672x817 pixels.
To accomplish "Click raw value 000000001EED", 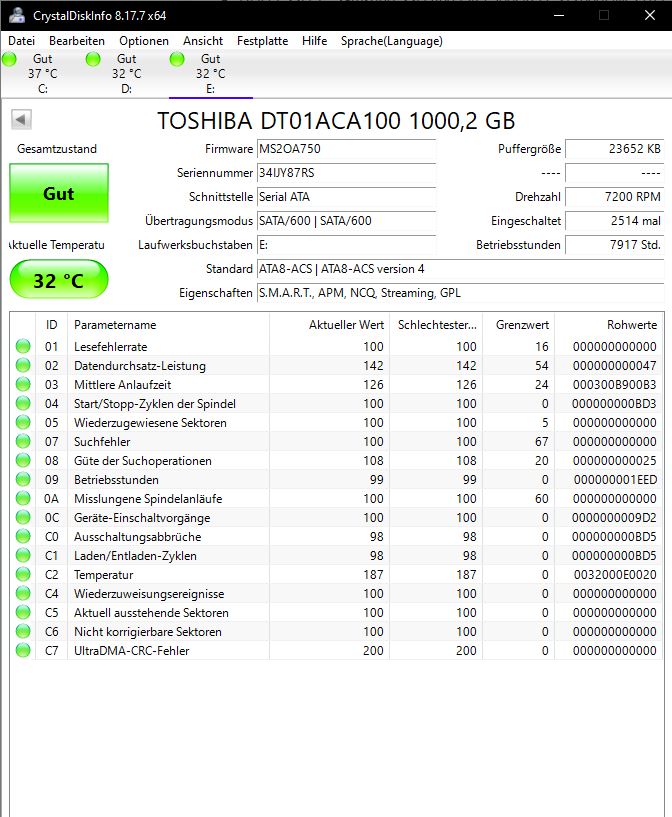I will click(x=615, y=480).
